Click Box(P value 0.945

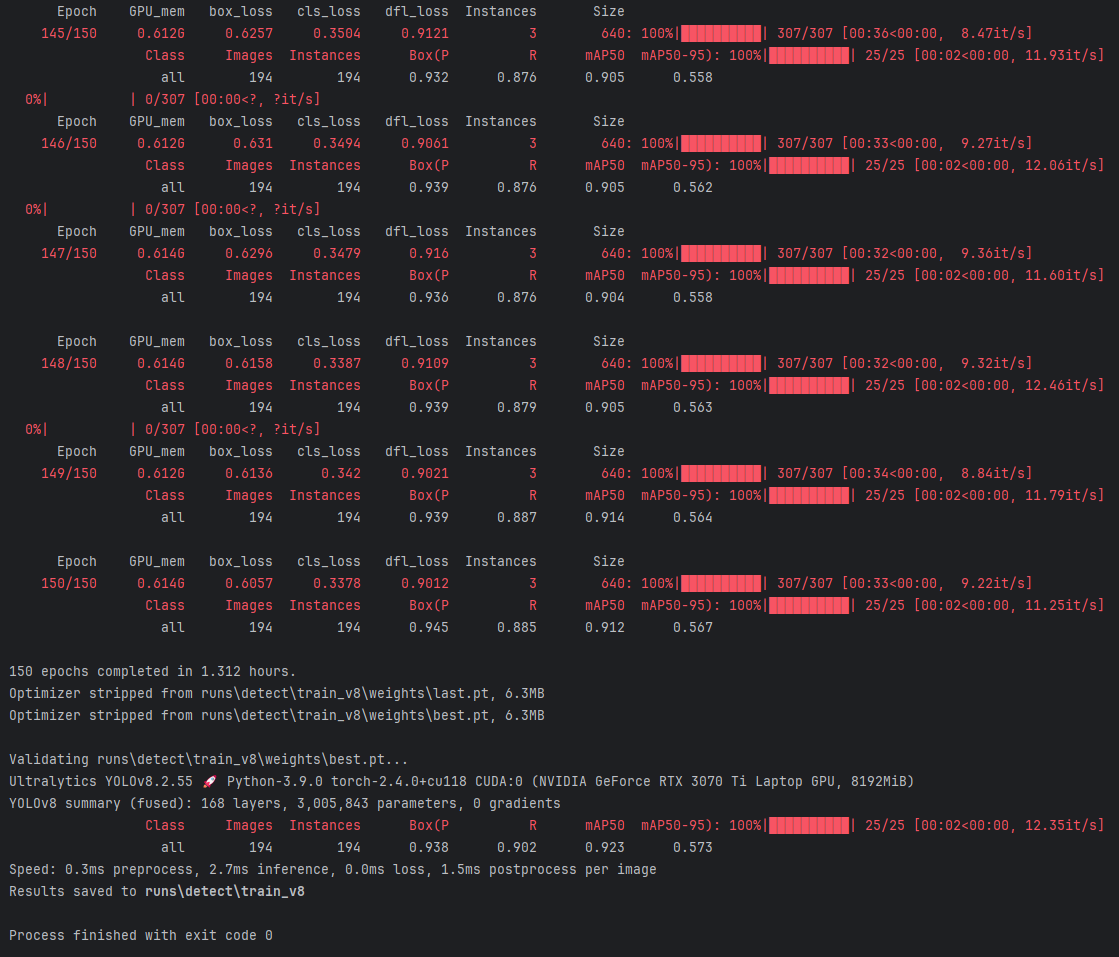pos(429,627)
